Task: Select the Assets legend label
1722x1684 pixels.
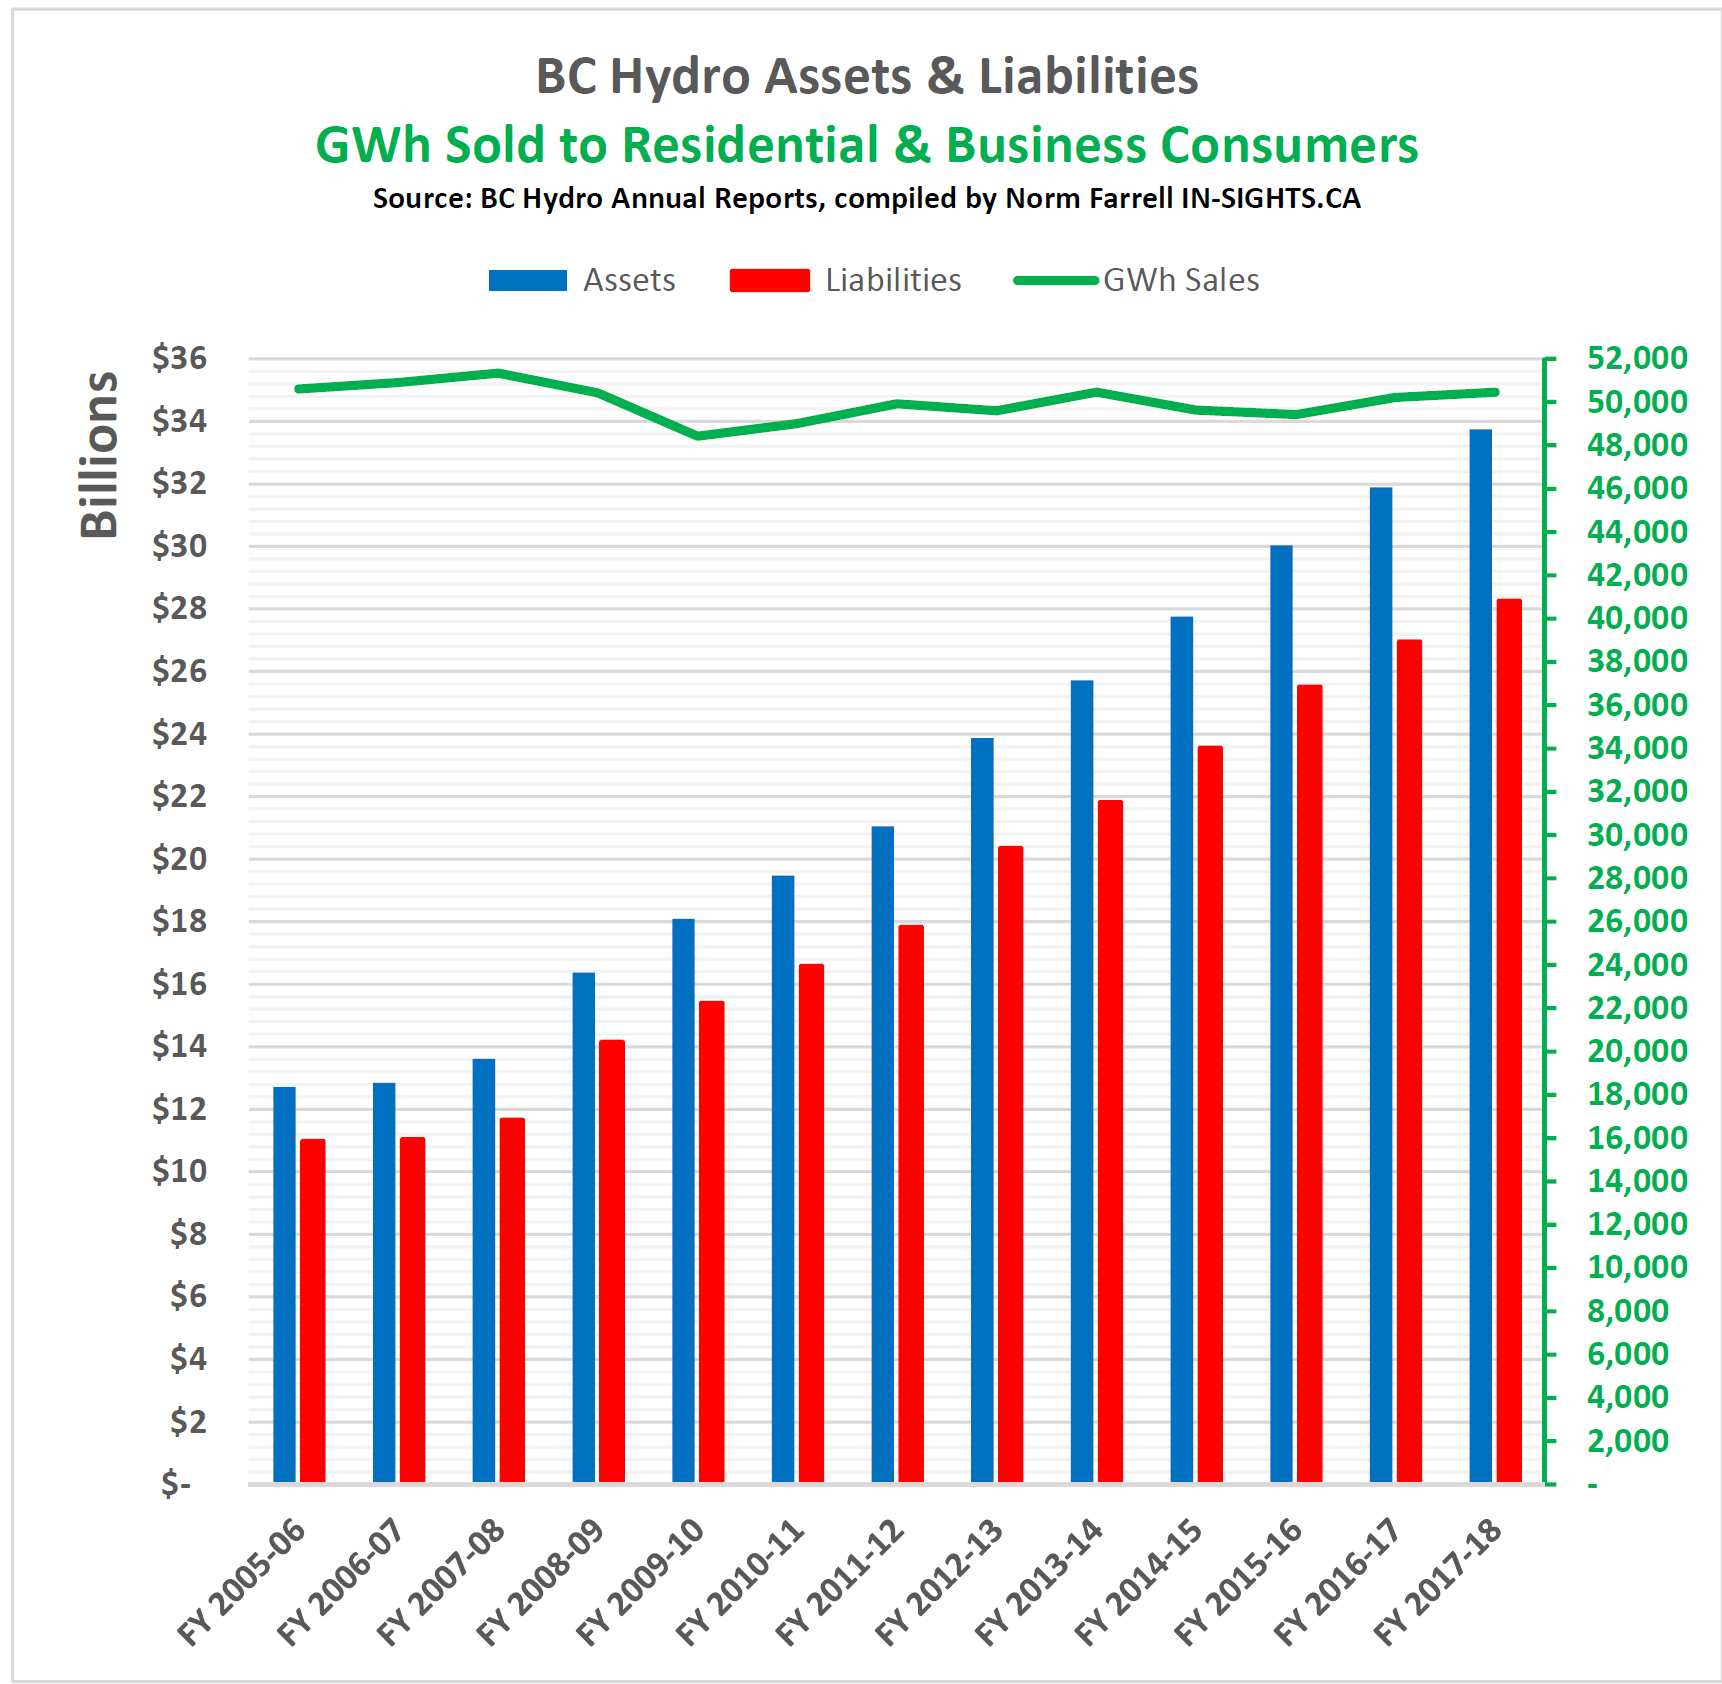Action: 629,280
